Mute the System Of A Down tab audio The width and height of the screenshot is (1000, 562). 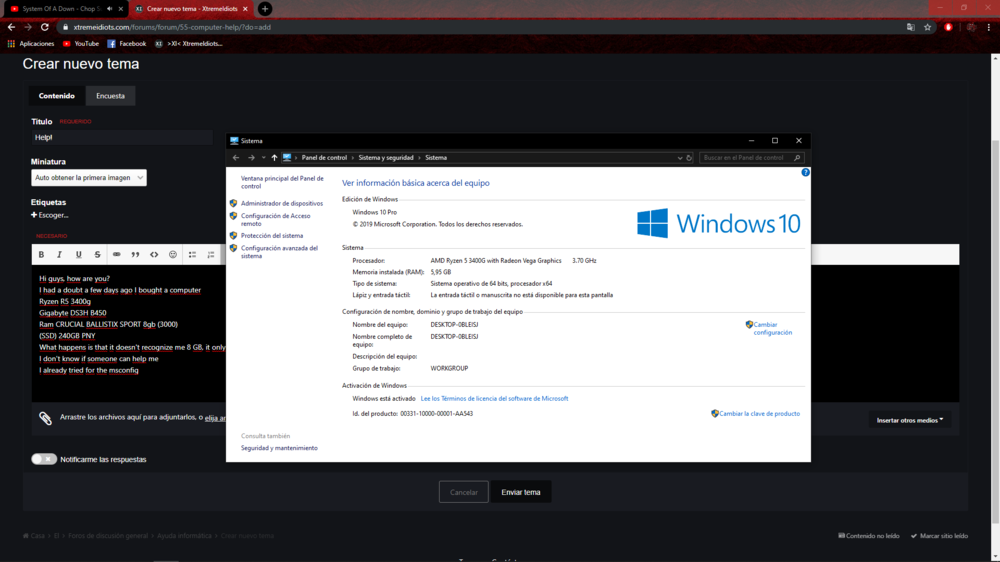point(108,8)
